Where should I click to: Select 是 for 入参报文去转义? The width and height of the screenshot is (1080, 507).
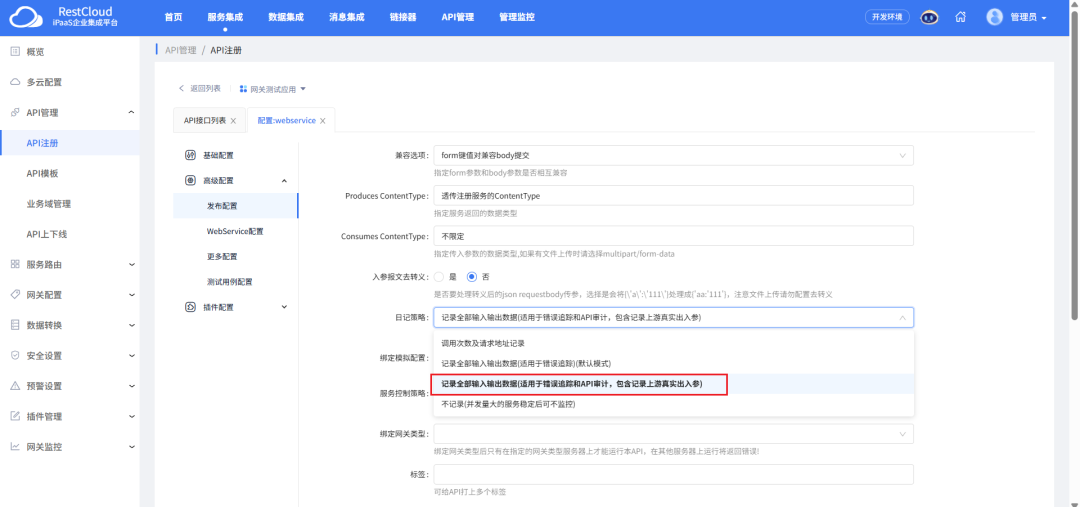tap(438, 276)
